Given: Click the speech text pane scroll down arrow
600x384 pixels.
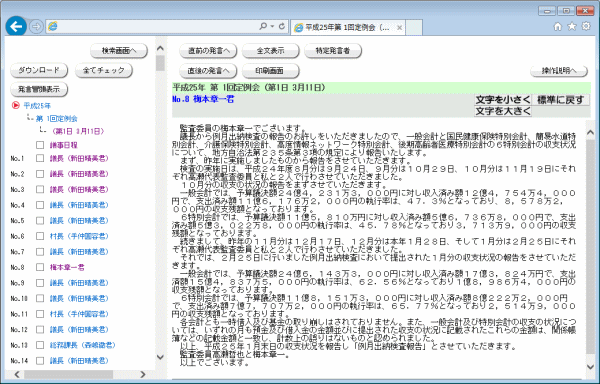Looking at the screenshot, I should pos(590,367).
